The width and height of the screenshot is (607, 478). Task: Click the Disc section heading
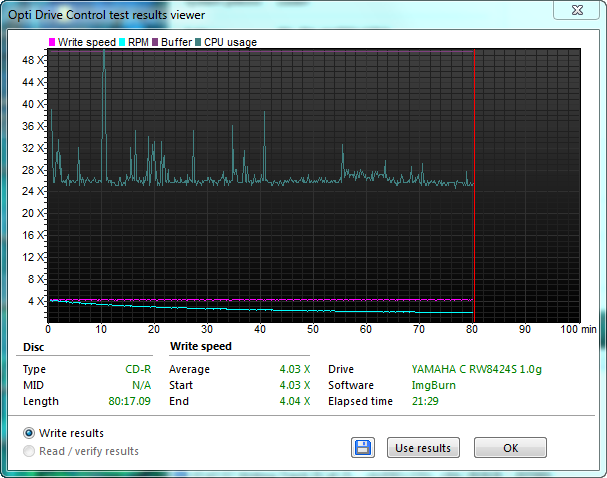click(x=34, y=347)
